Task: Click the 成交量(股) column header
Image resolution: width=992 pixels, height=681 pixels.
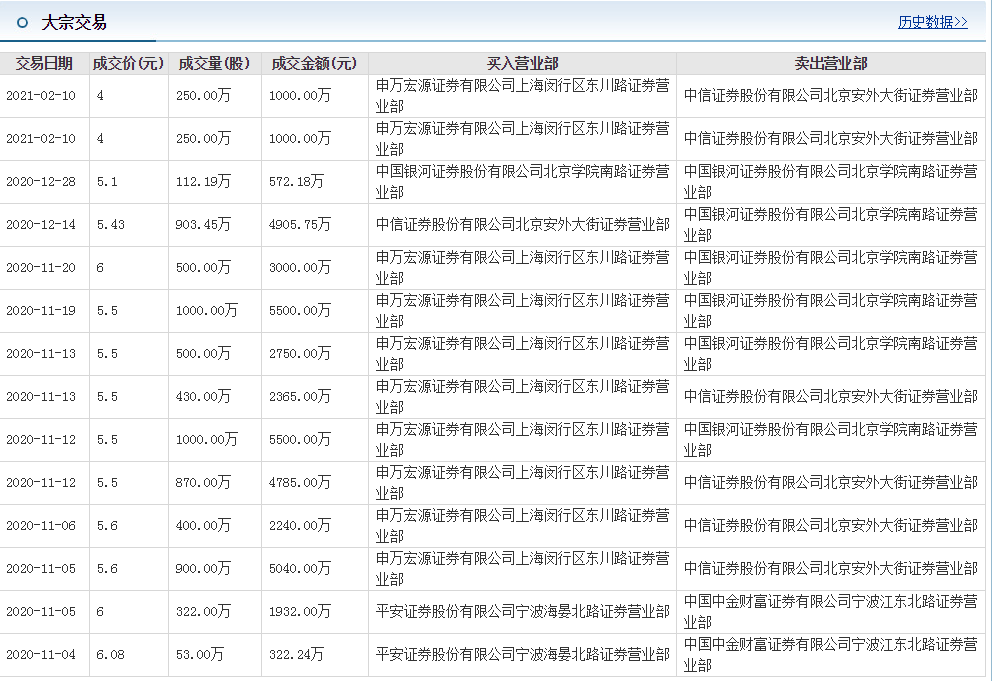Action: click(214, 63)
